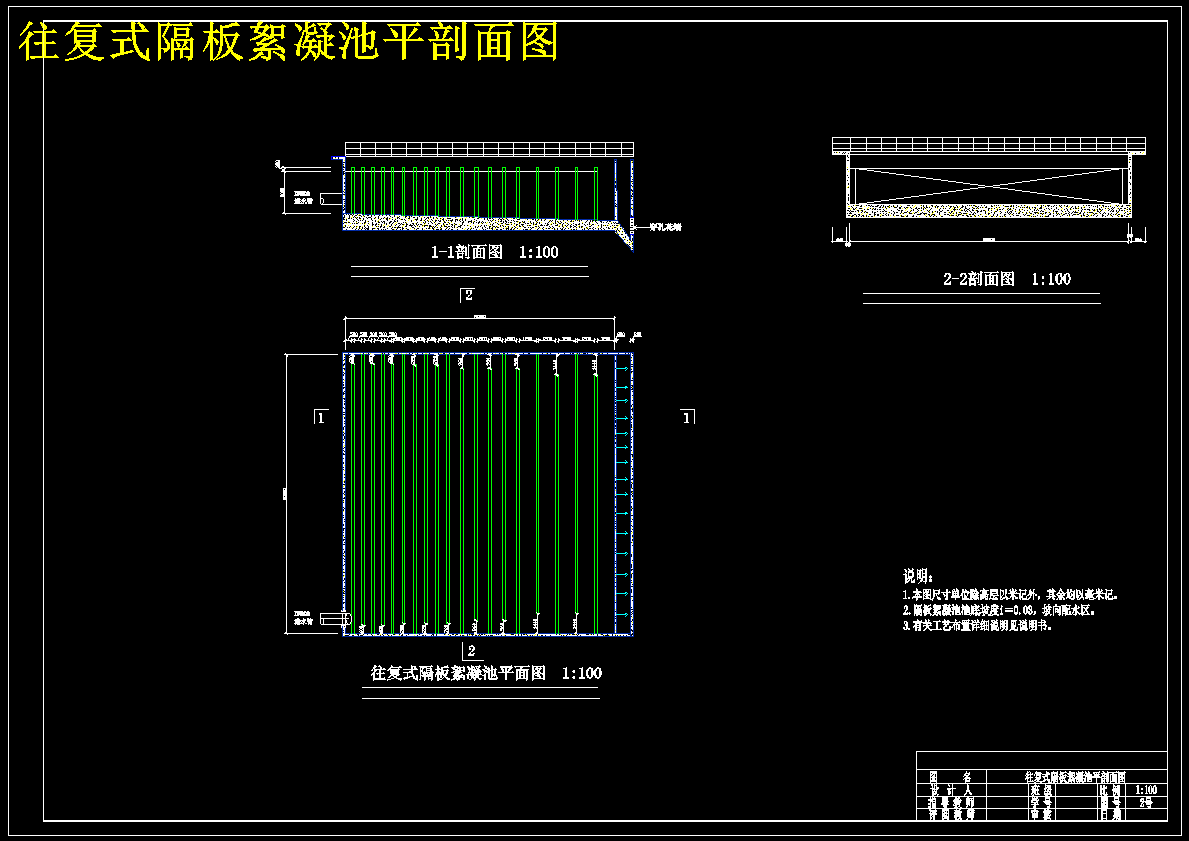The height and width of the screenshot is (841, 1189).
Task: Select the railing grid above the 1-1 section
Action: (x=489, y=149)
